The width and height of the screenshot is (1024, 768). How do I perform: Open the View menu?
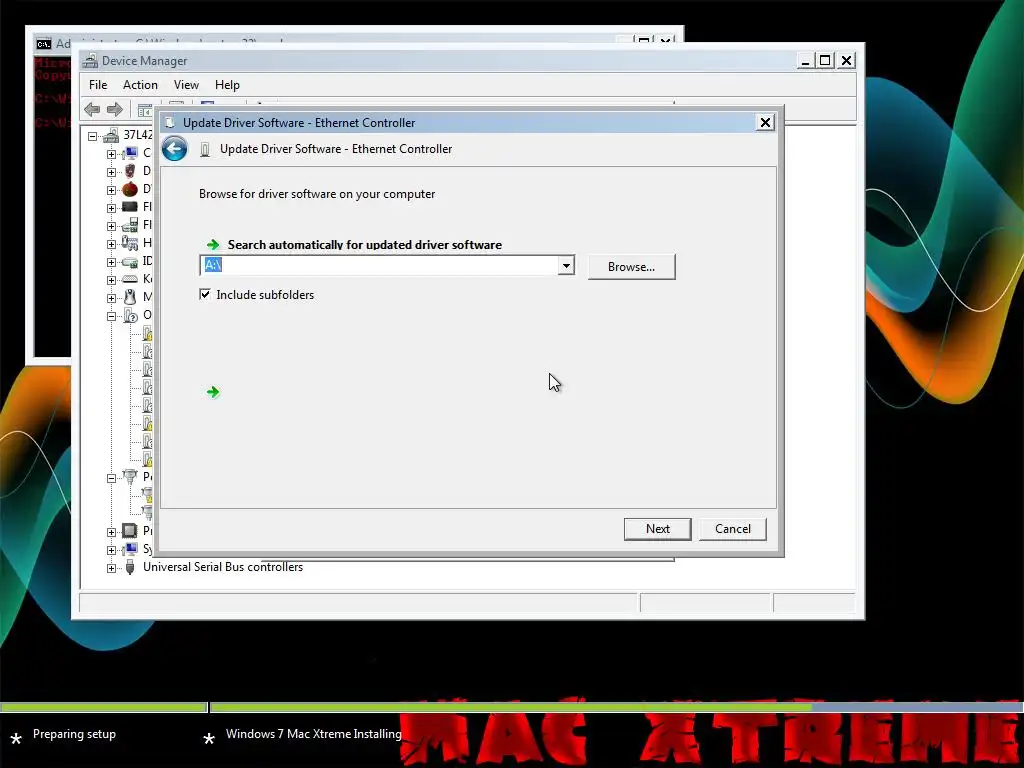[186, 85]
